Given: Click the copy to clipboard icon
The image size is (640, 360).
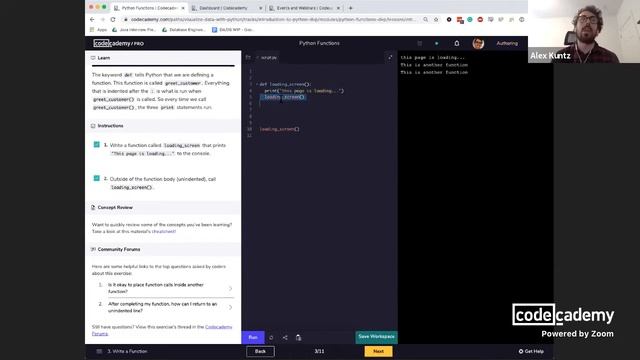Looking at the screenshot, I should [298, 338].
